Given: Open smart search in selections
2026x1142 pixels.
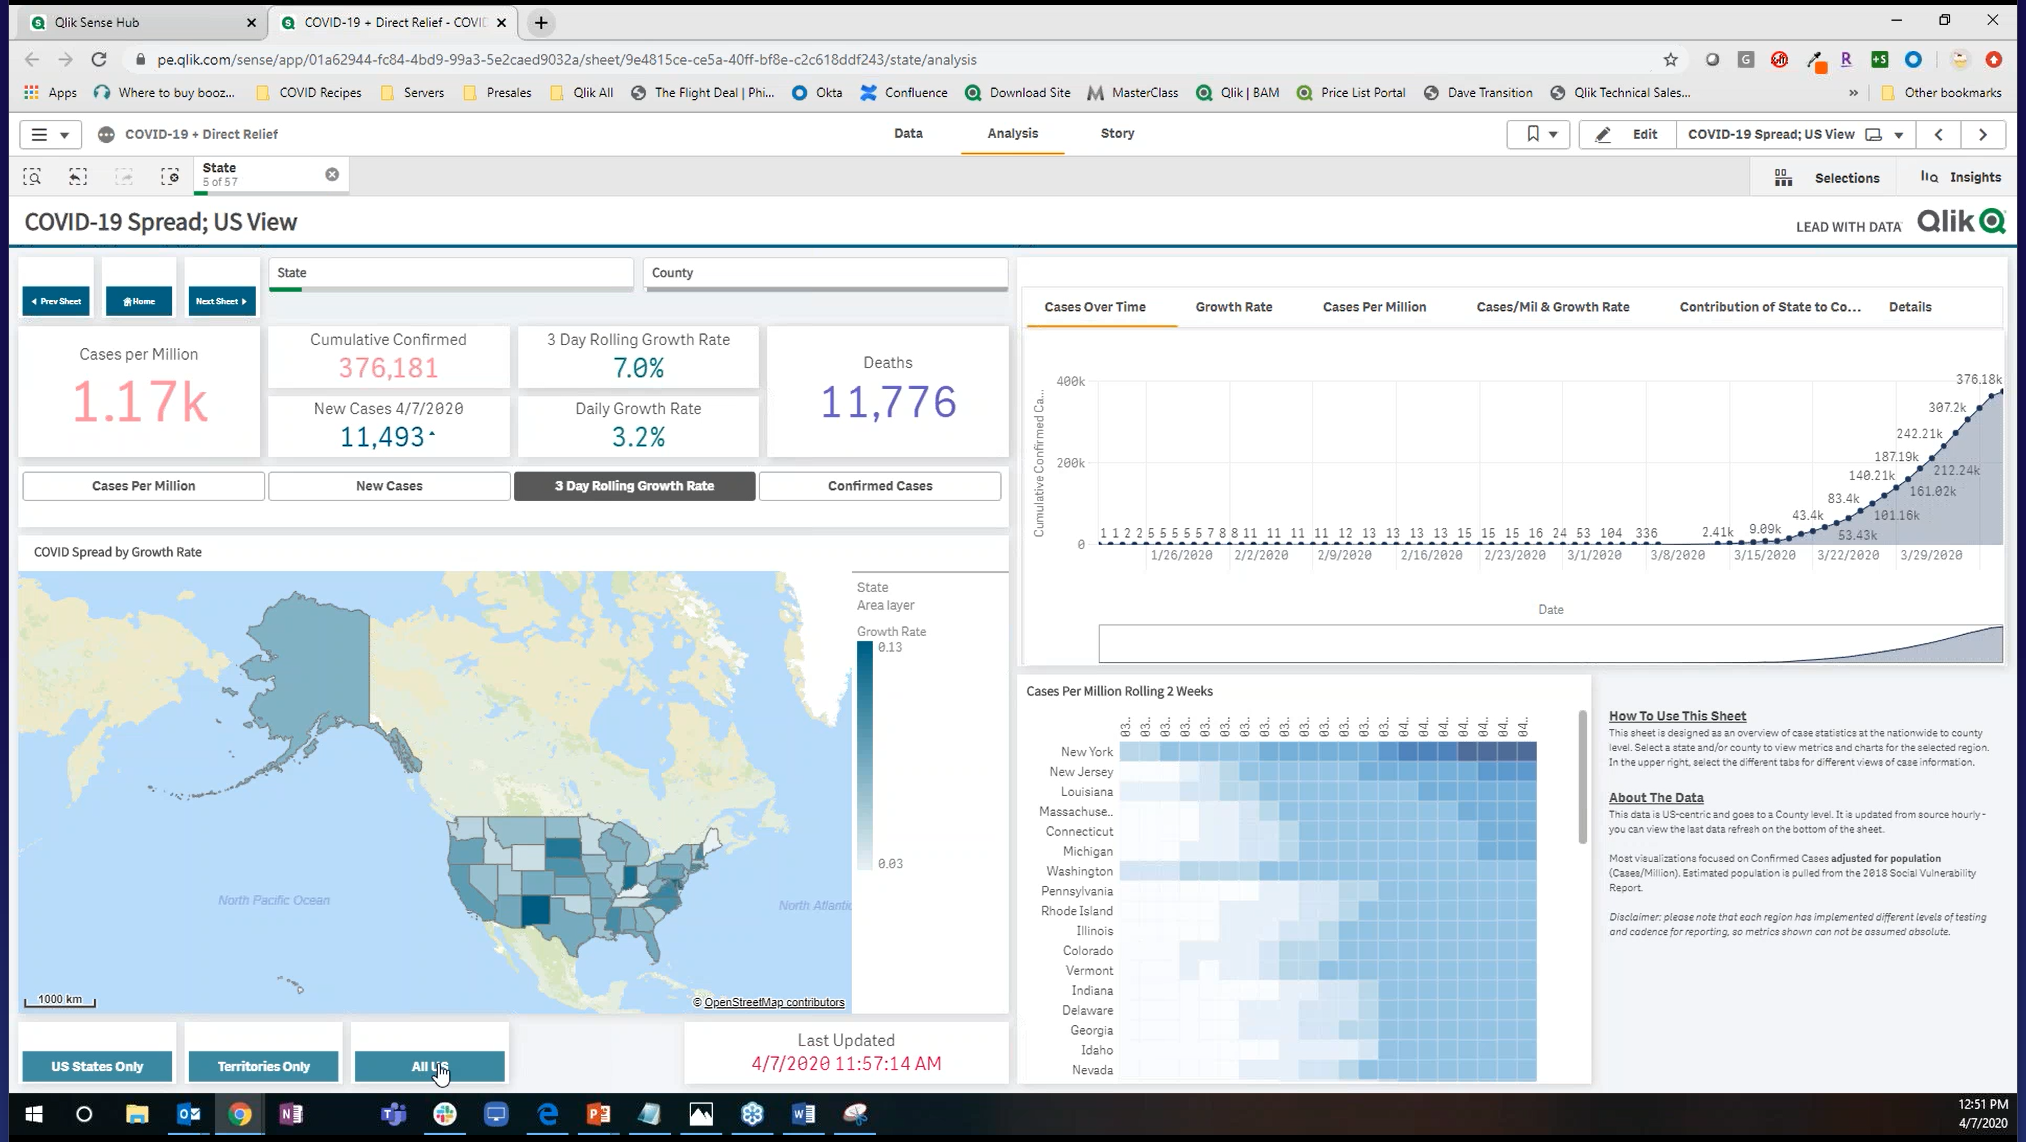Looking at the screenshot, I should [x=32, y=176].
